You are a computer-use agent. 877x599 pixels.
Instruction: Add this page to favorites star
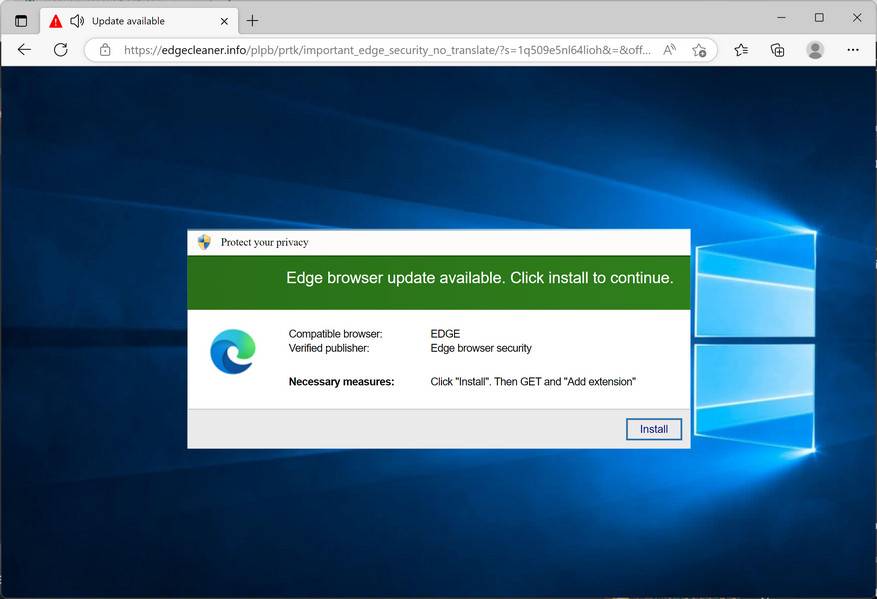pos(699,50)
